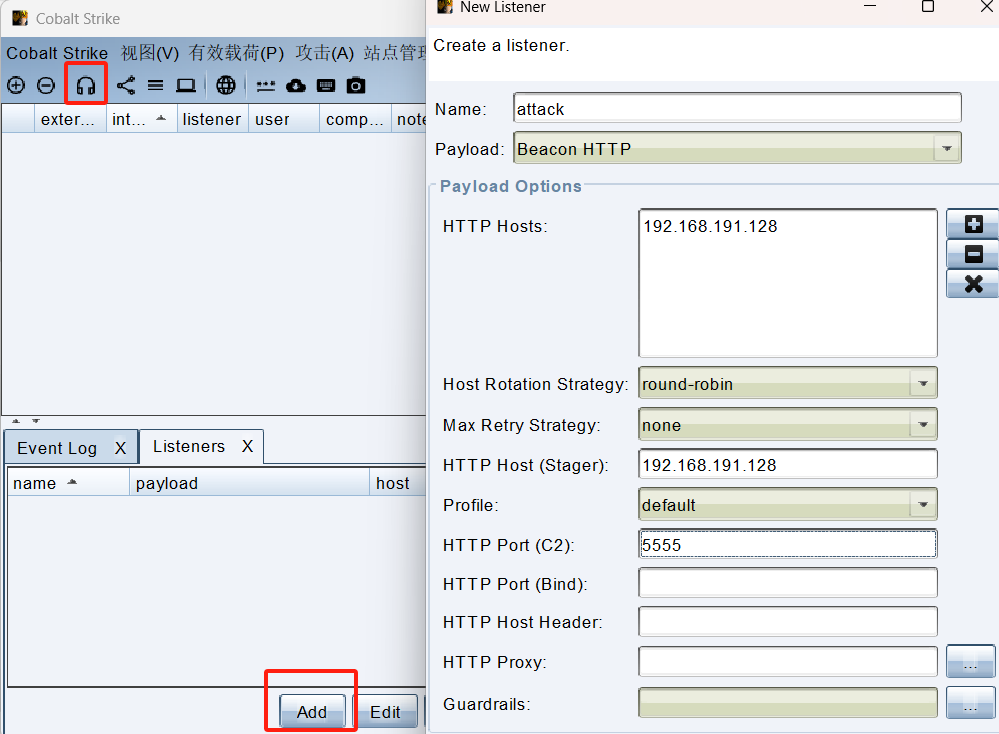
Task: Open the Profile dropdown
Action: 787,505
